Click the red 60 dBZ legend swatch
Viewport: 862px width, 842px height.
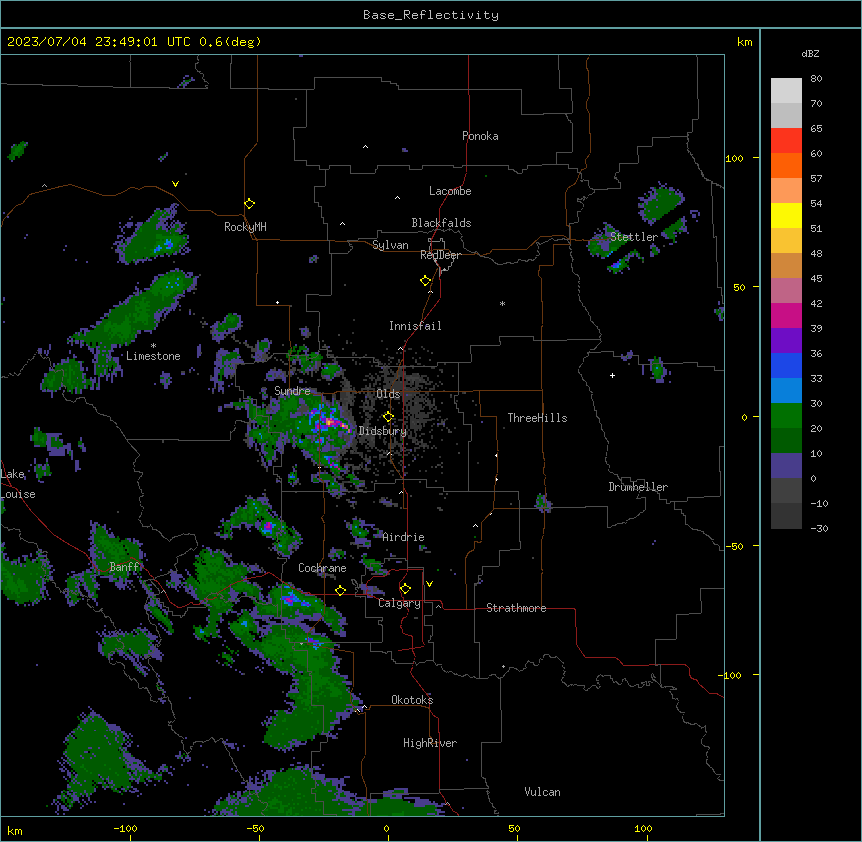point(786,141)
